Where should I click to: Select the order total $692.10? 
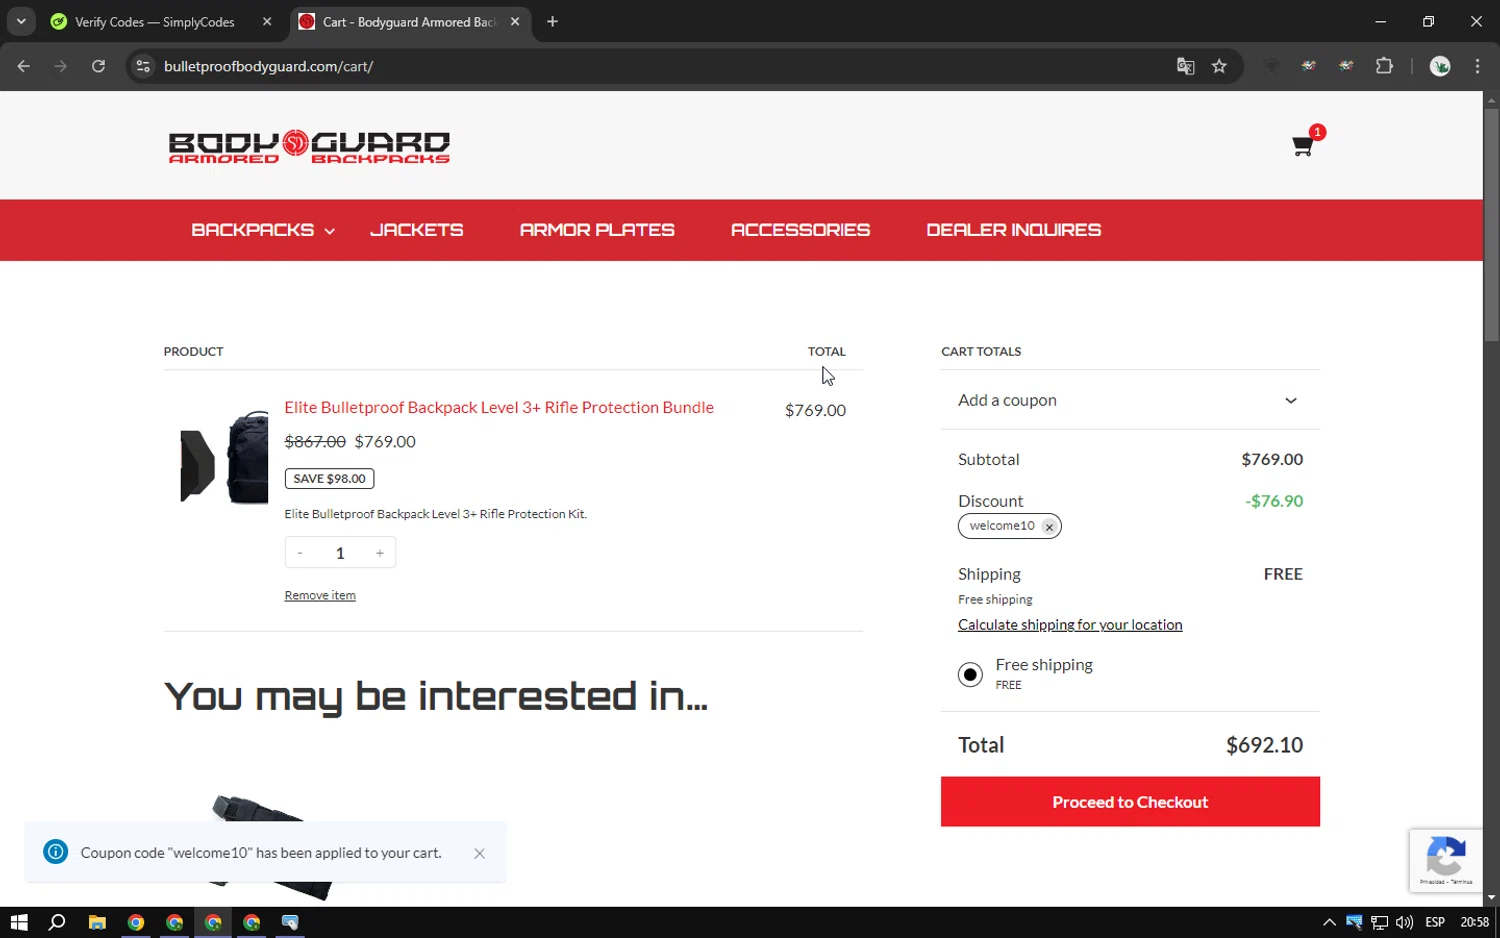coord(1264,745)
